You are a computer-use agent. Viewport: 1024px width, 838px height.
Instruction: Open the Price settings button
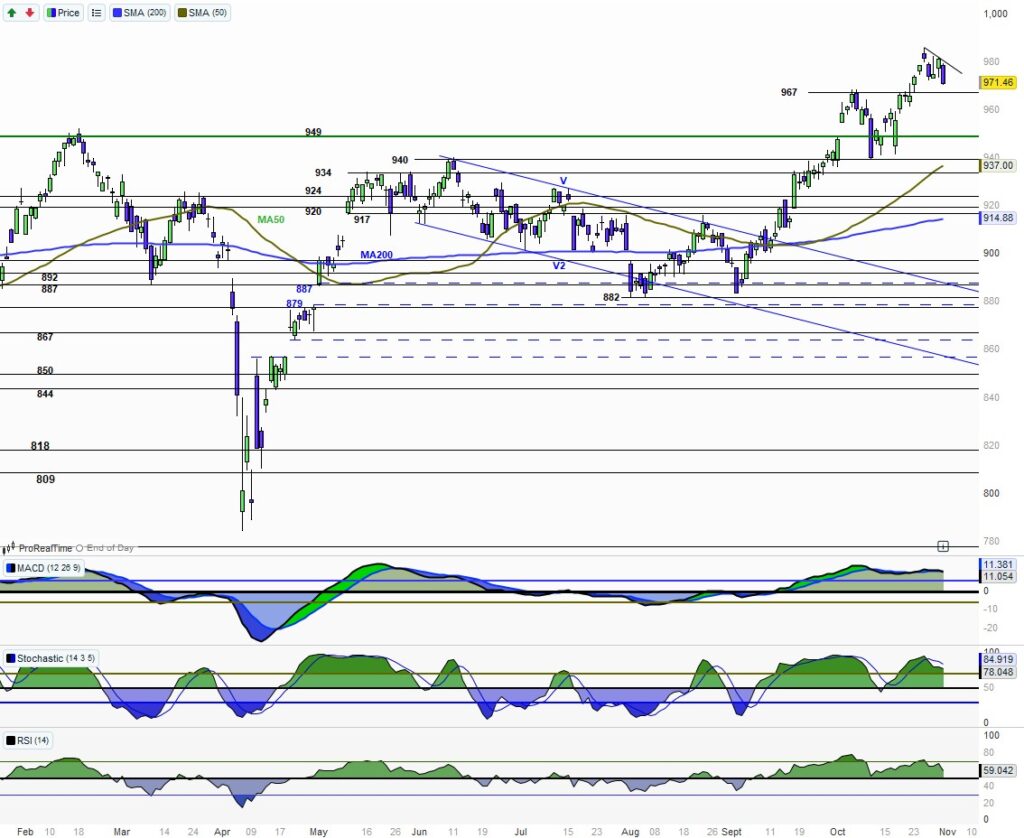click(64, 13)
